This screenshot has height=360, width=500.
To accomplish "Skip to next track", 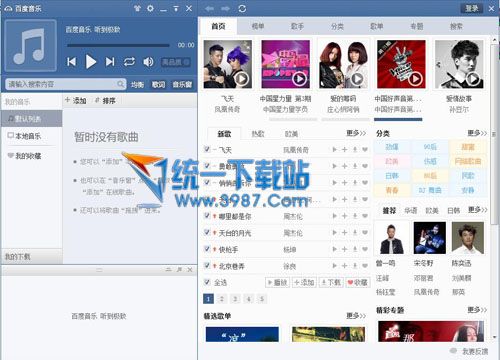I will coord(110,62).
